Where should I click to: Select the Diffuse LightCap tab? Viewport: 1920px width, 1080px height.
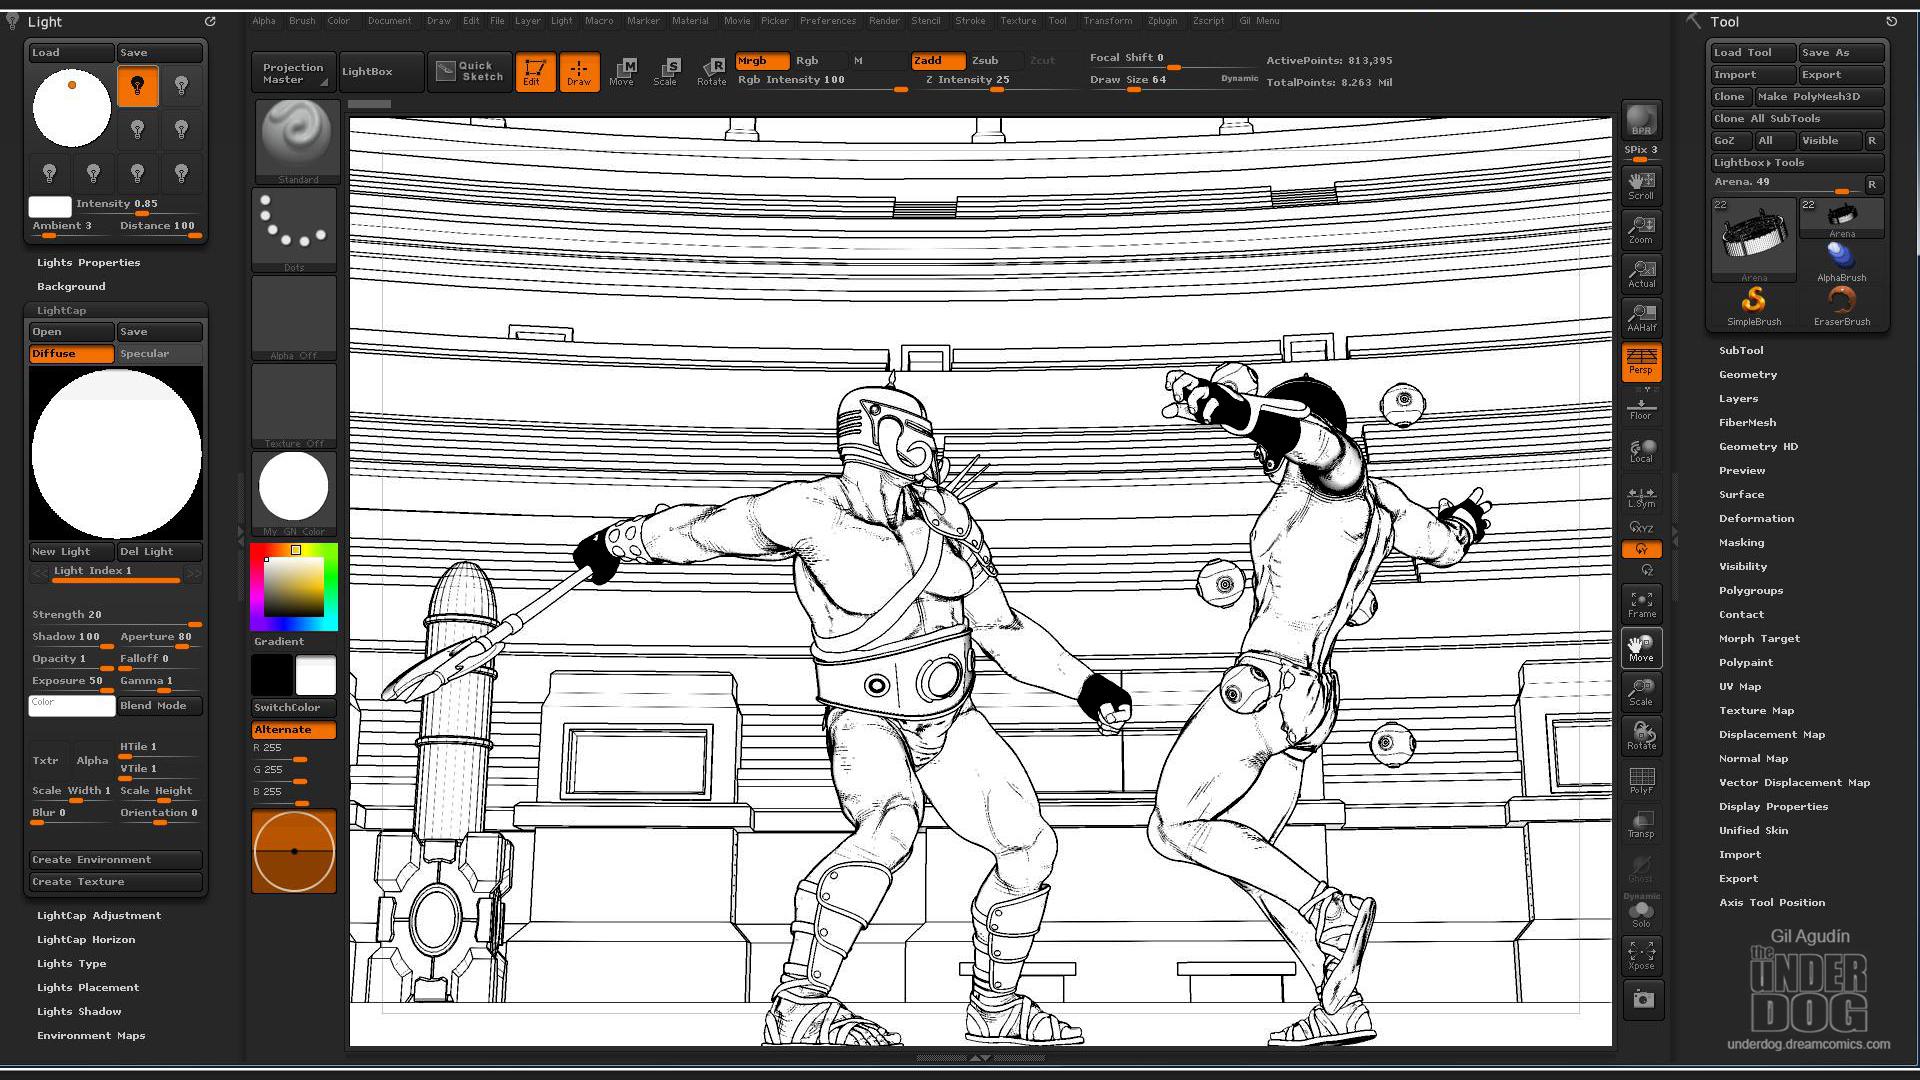pyautogui.click(x=71, y=354)
